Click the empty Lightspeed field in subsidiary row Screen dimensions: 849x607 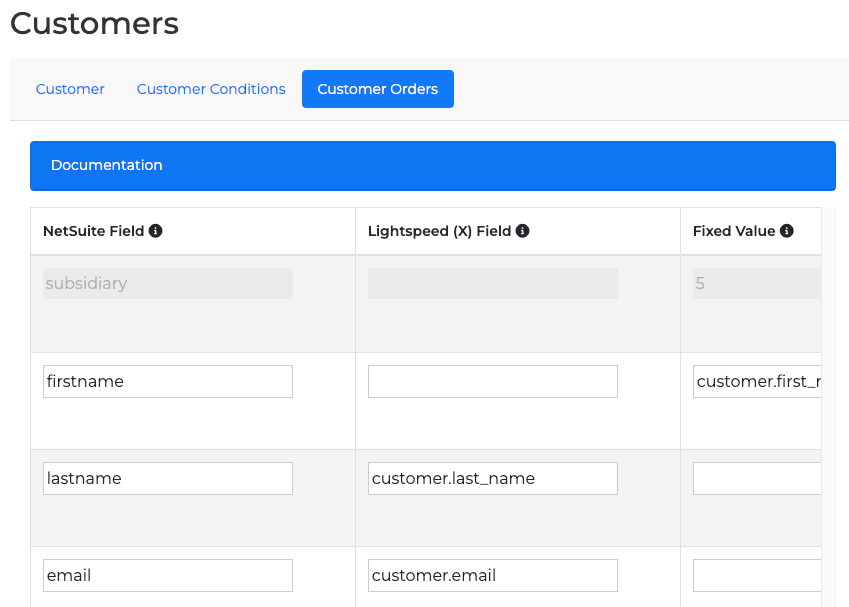[492, 283]
